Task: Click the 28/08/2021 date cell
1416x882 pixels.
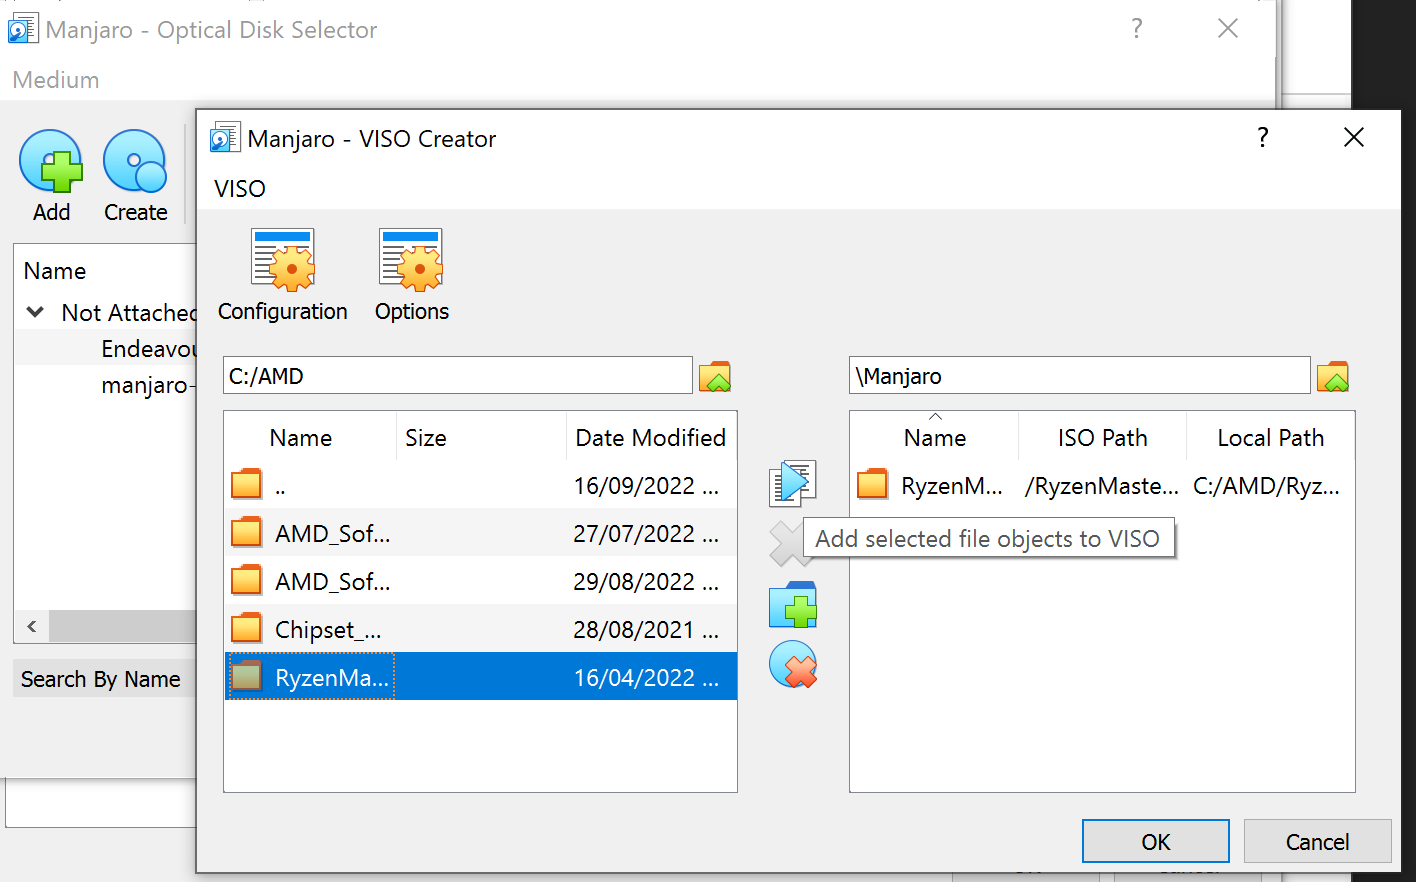Action: pos(646,629)
